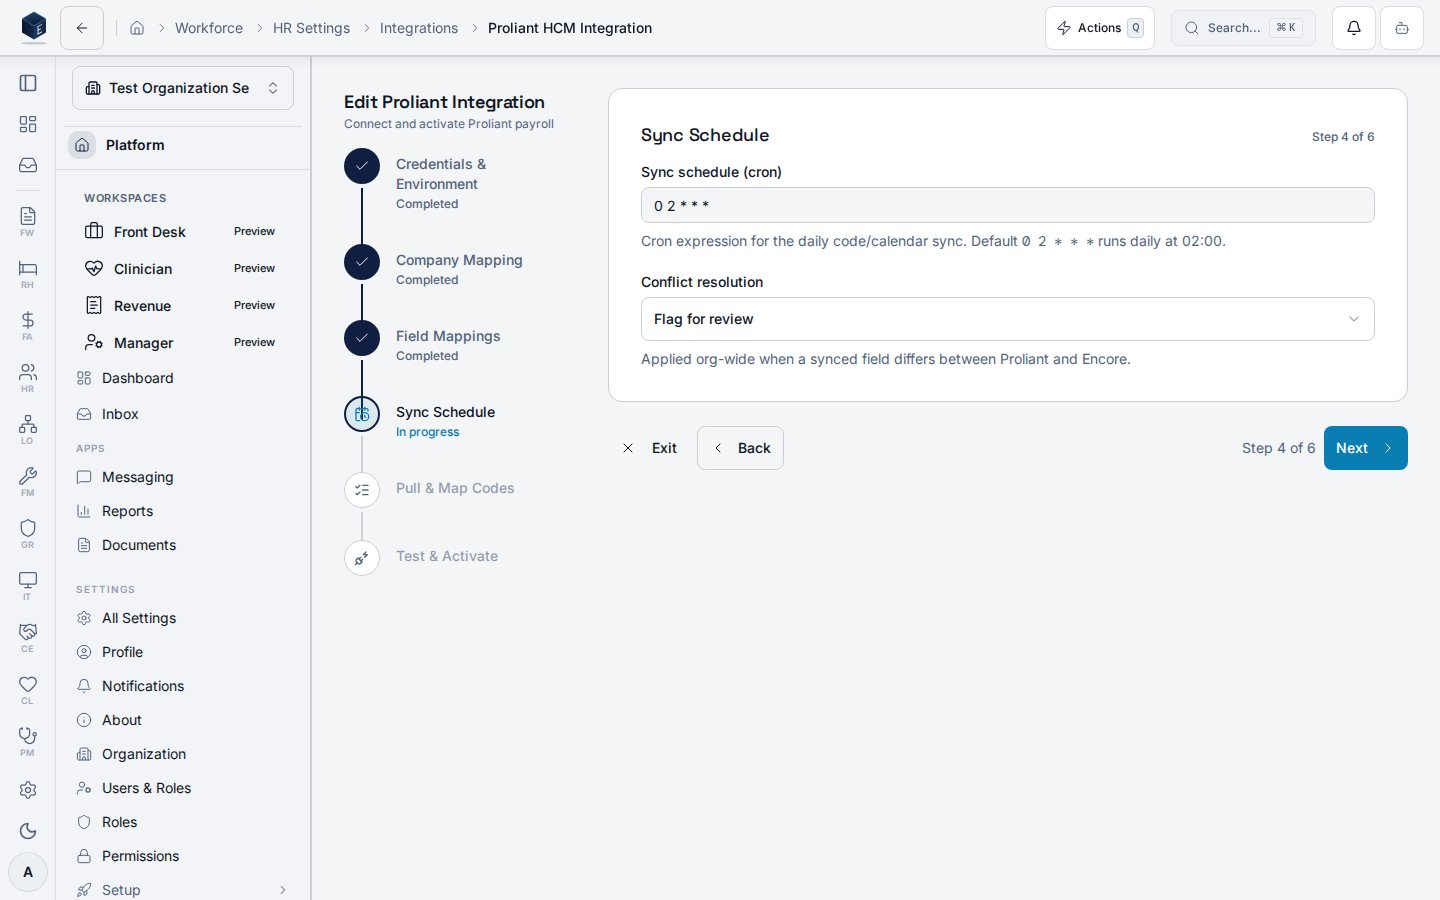Open the assistant bot icon

[1402, 28]
